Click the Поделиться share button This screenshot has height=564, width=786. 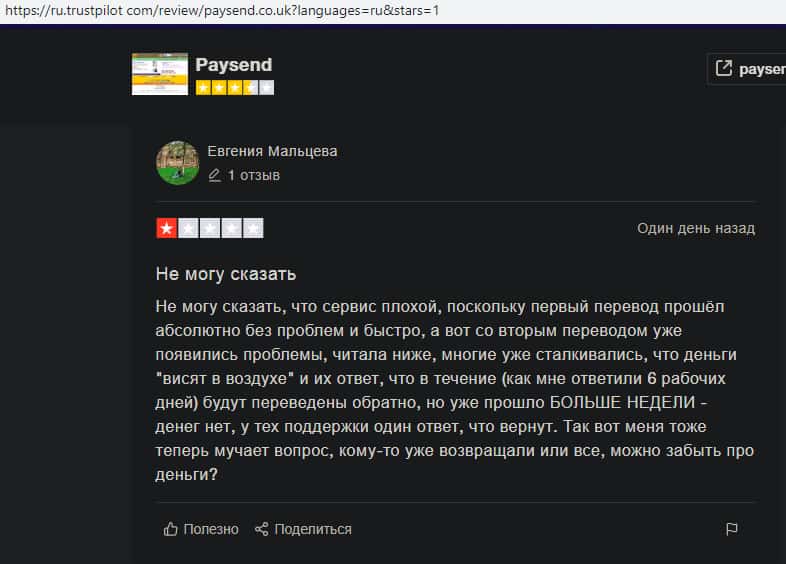tap(303, 529)
